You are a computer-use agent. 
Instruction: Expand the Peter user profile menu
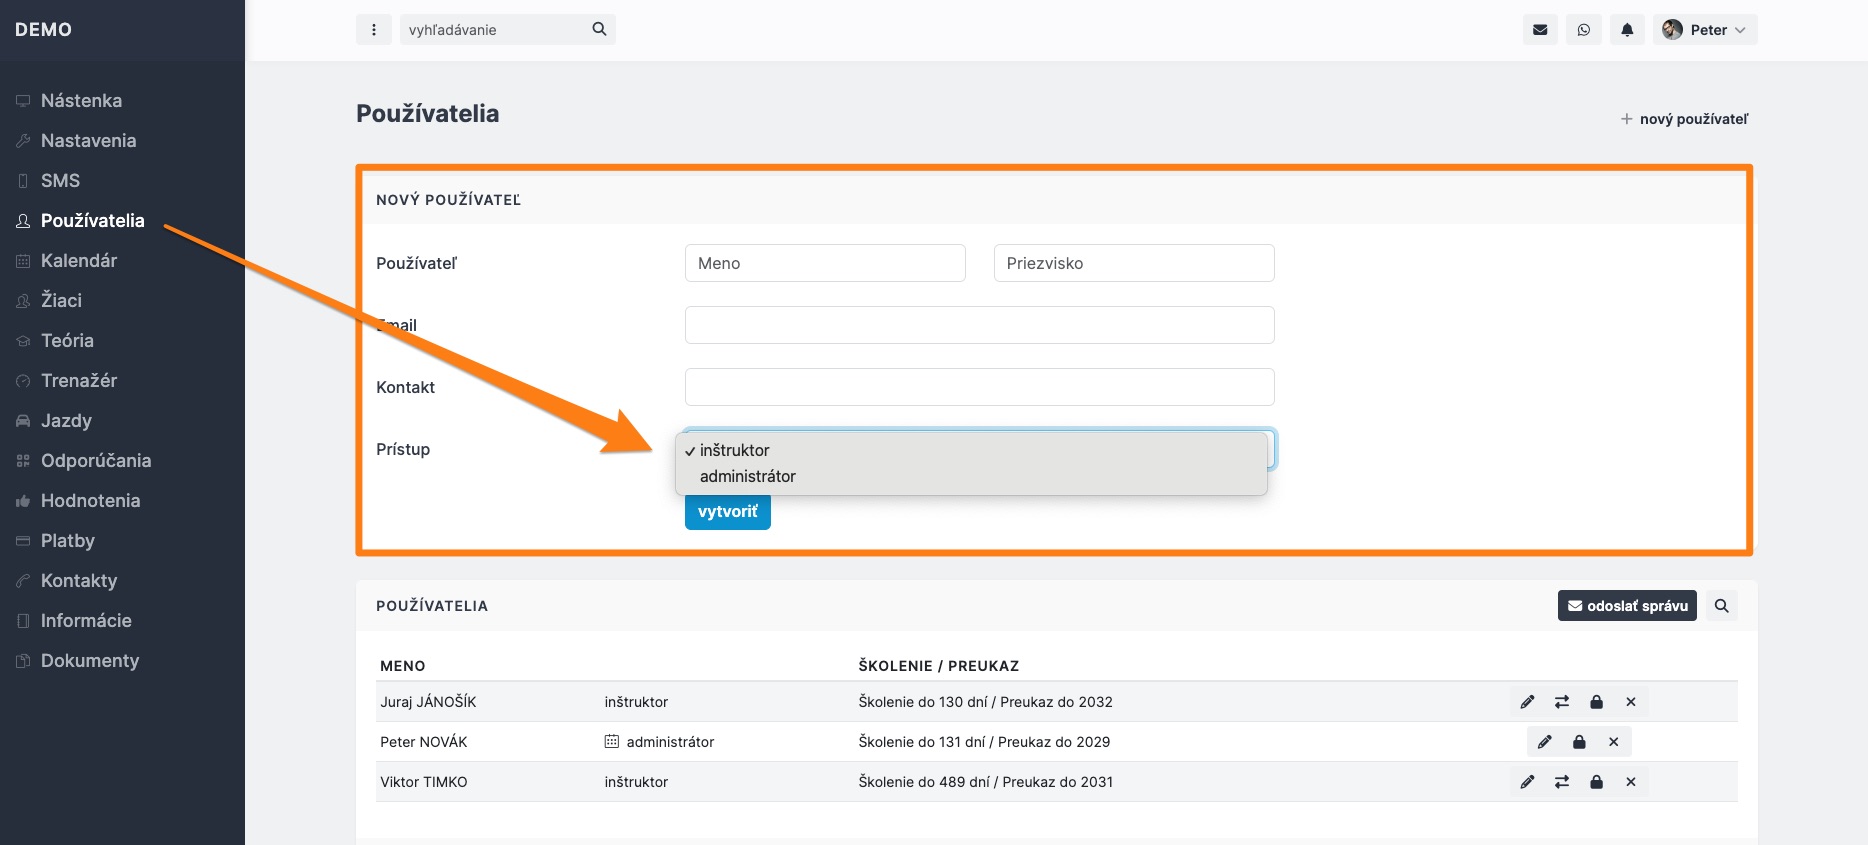tap(1705, 30)
